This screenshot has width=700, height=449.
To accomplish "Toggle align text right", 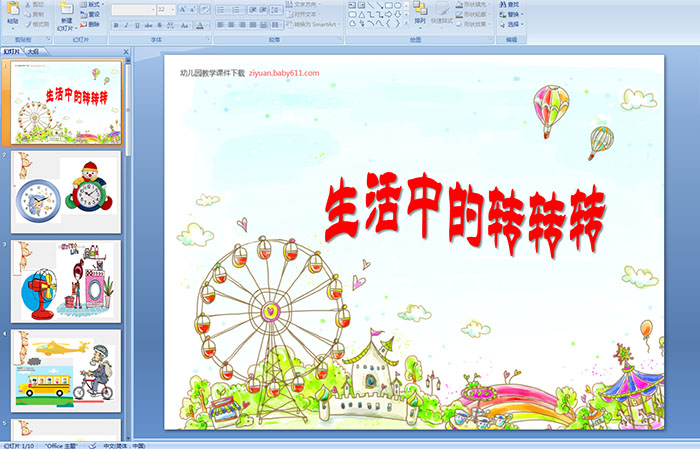I will (242, 25).
